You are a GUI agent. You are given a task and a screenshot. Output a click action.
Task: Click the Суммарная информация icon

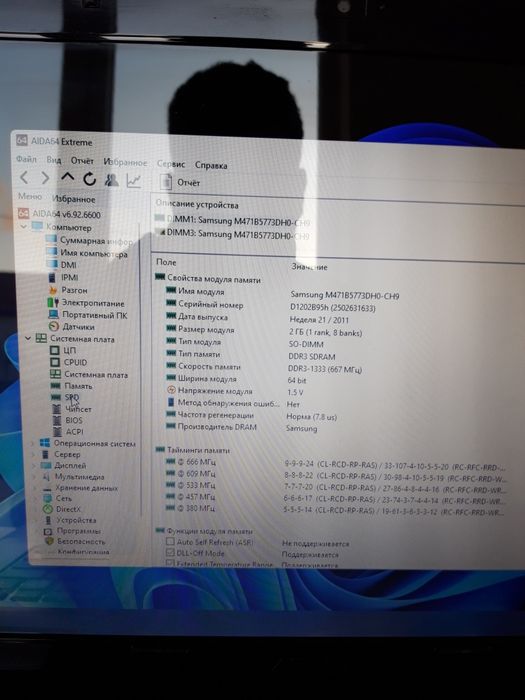(x=51, y=239)
